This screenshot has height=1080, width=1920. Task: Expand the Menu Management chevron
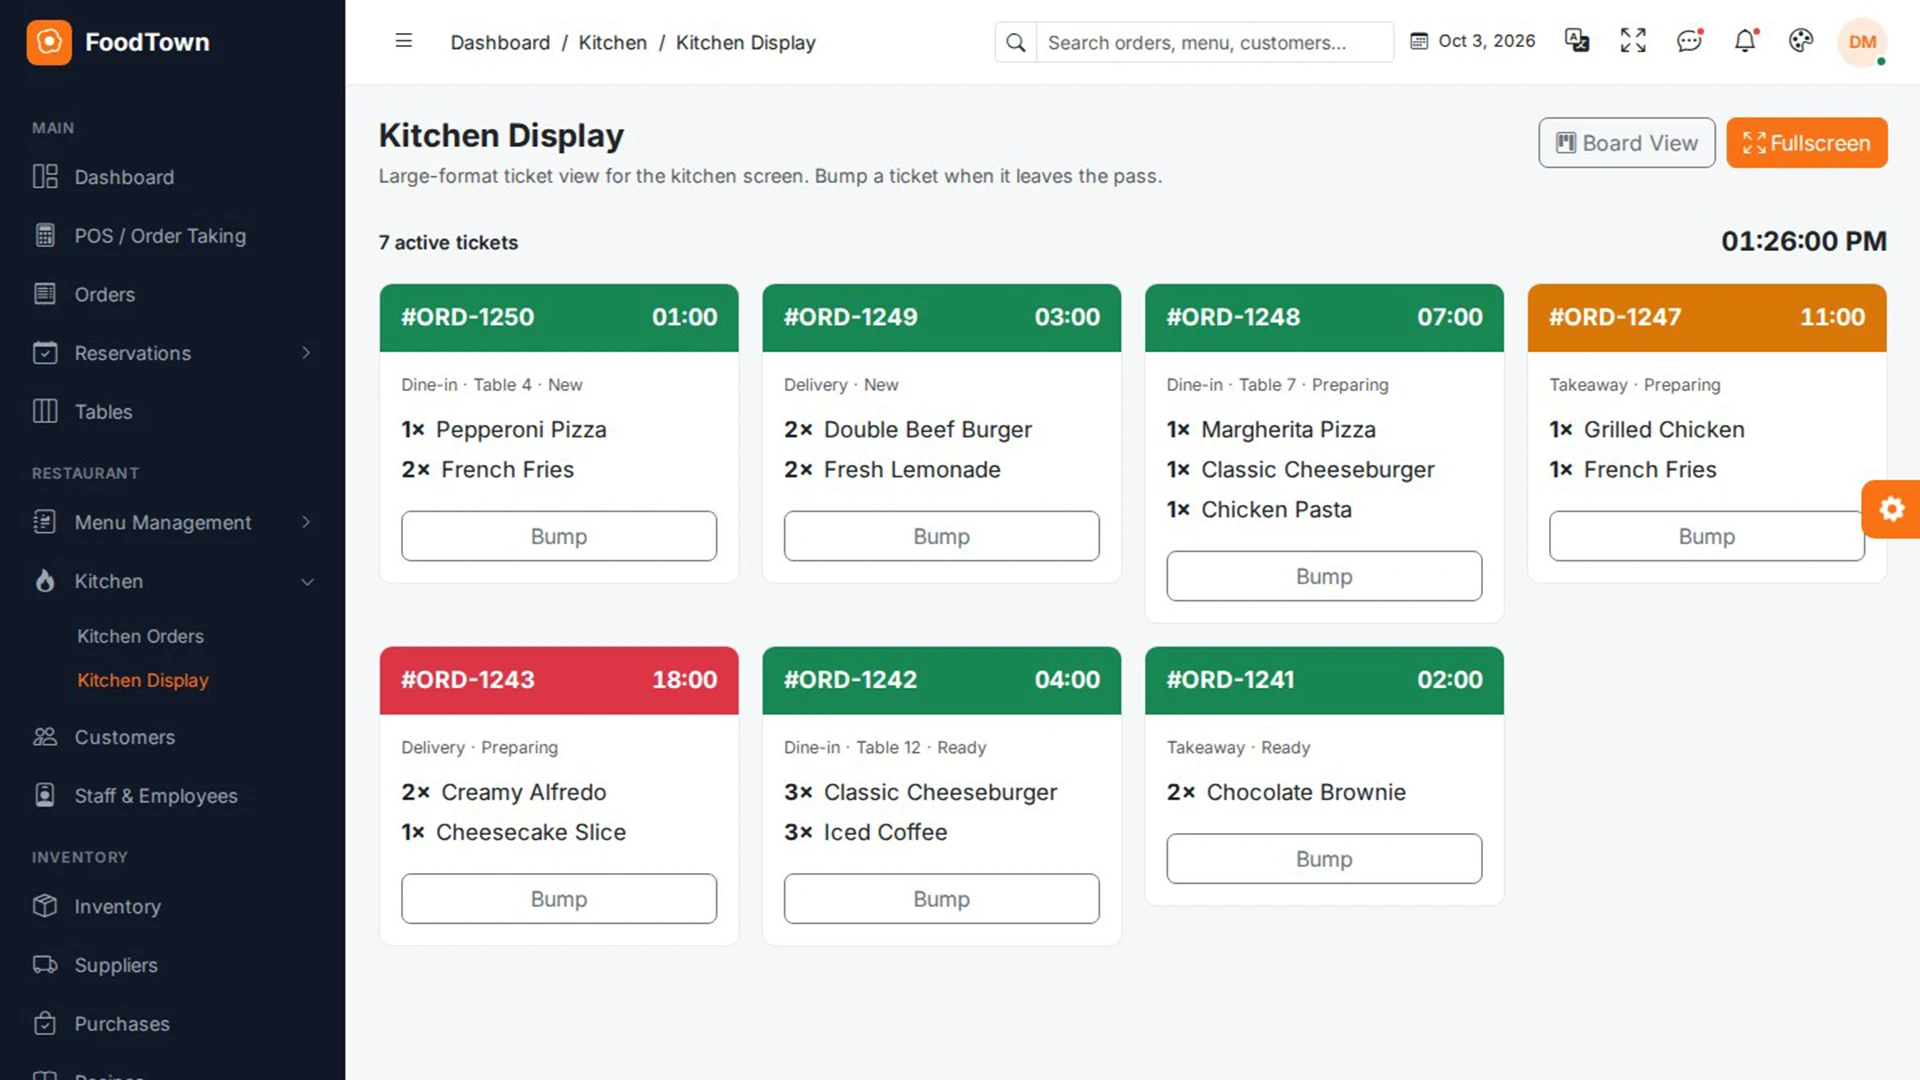306,522
